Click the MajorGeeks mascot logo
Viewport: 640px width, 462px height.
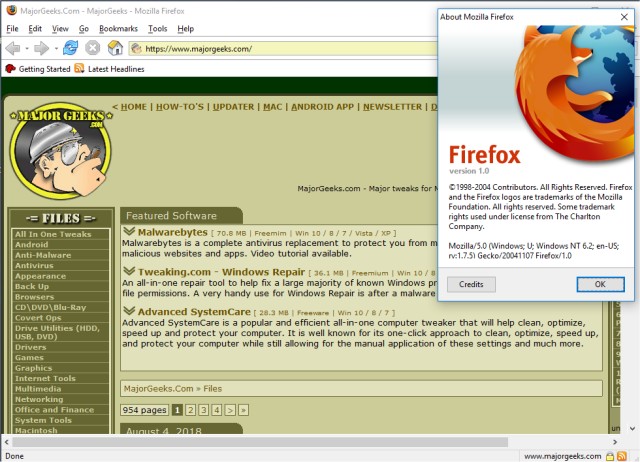(x=61, y=151)
